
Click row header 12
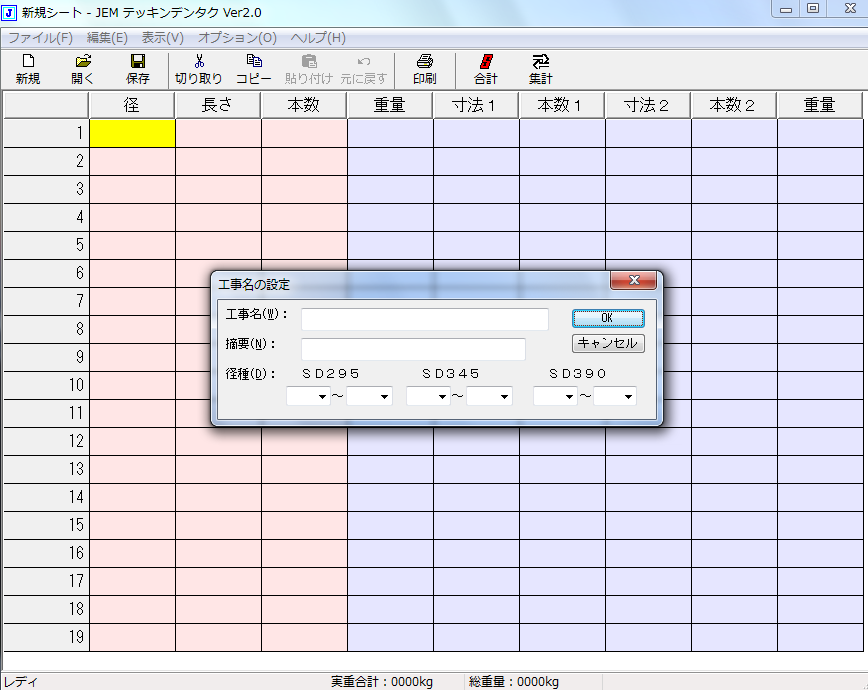[46, 441]
